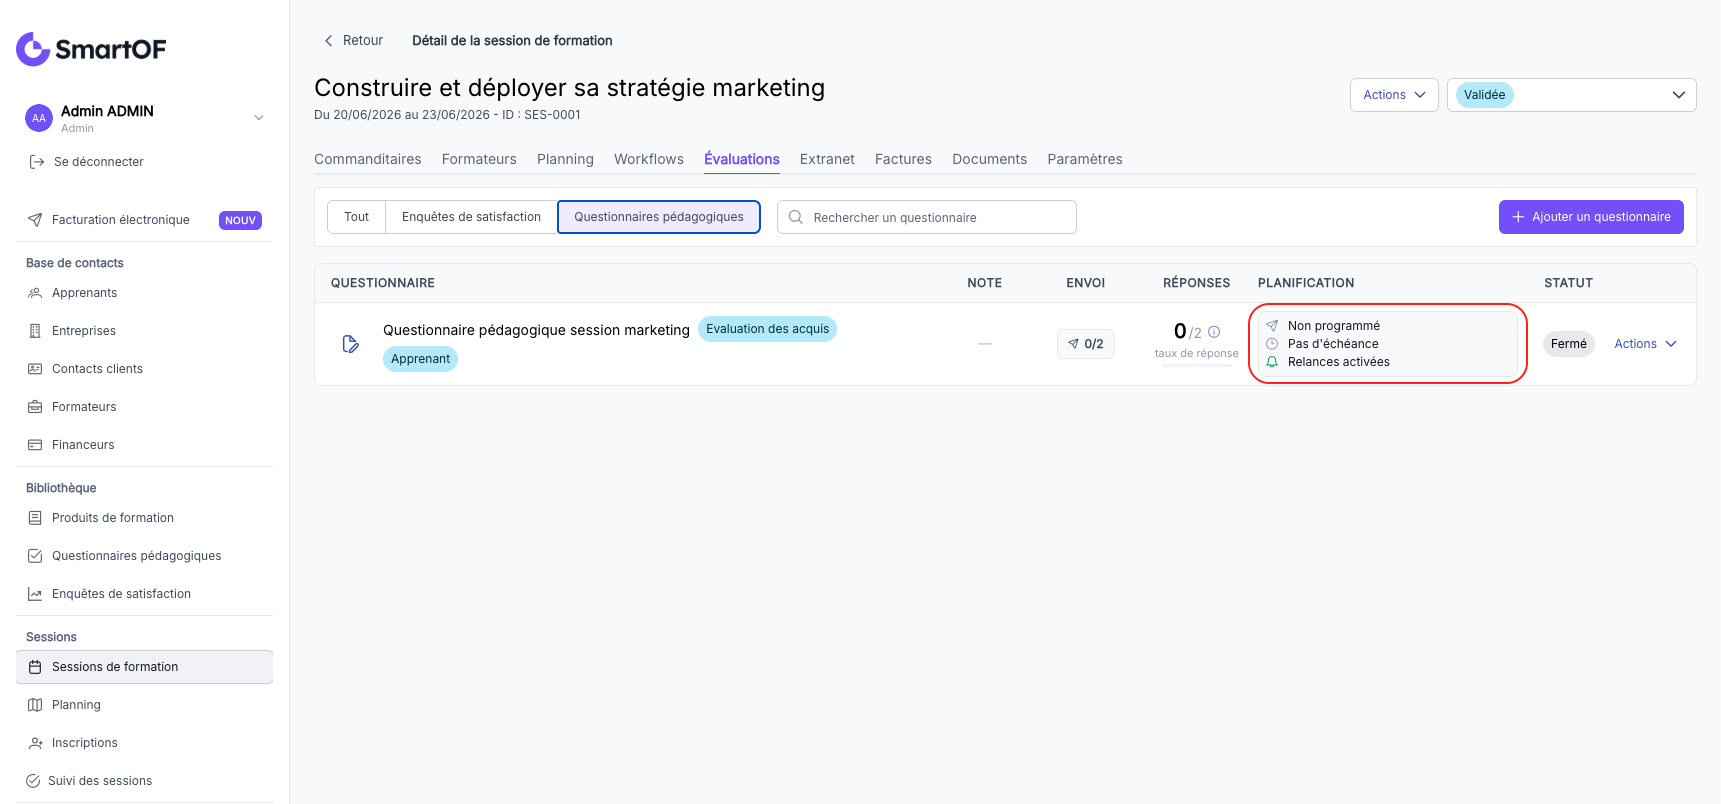
Task: Click the taux de réponse progress bar
Action: pos(1197,366)
